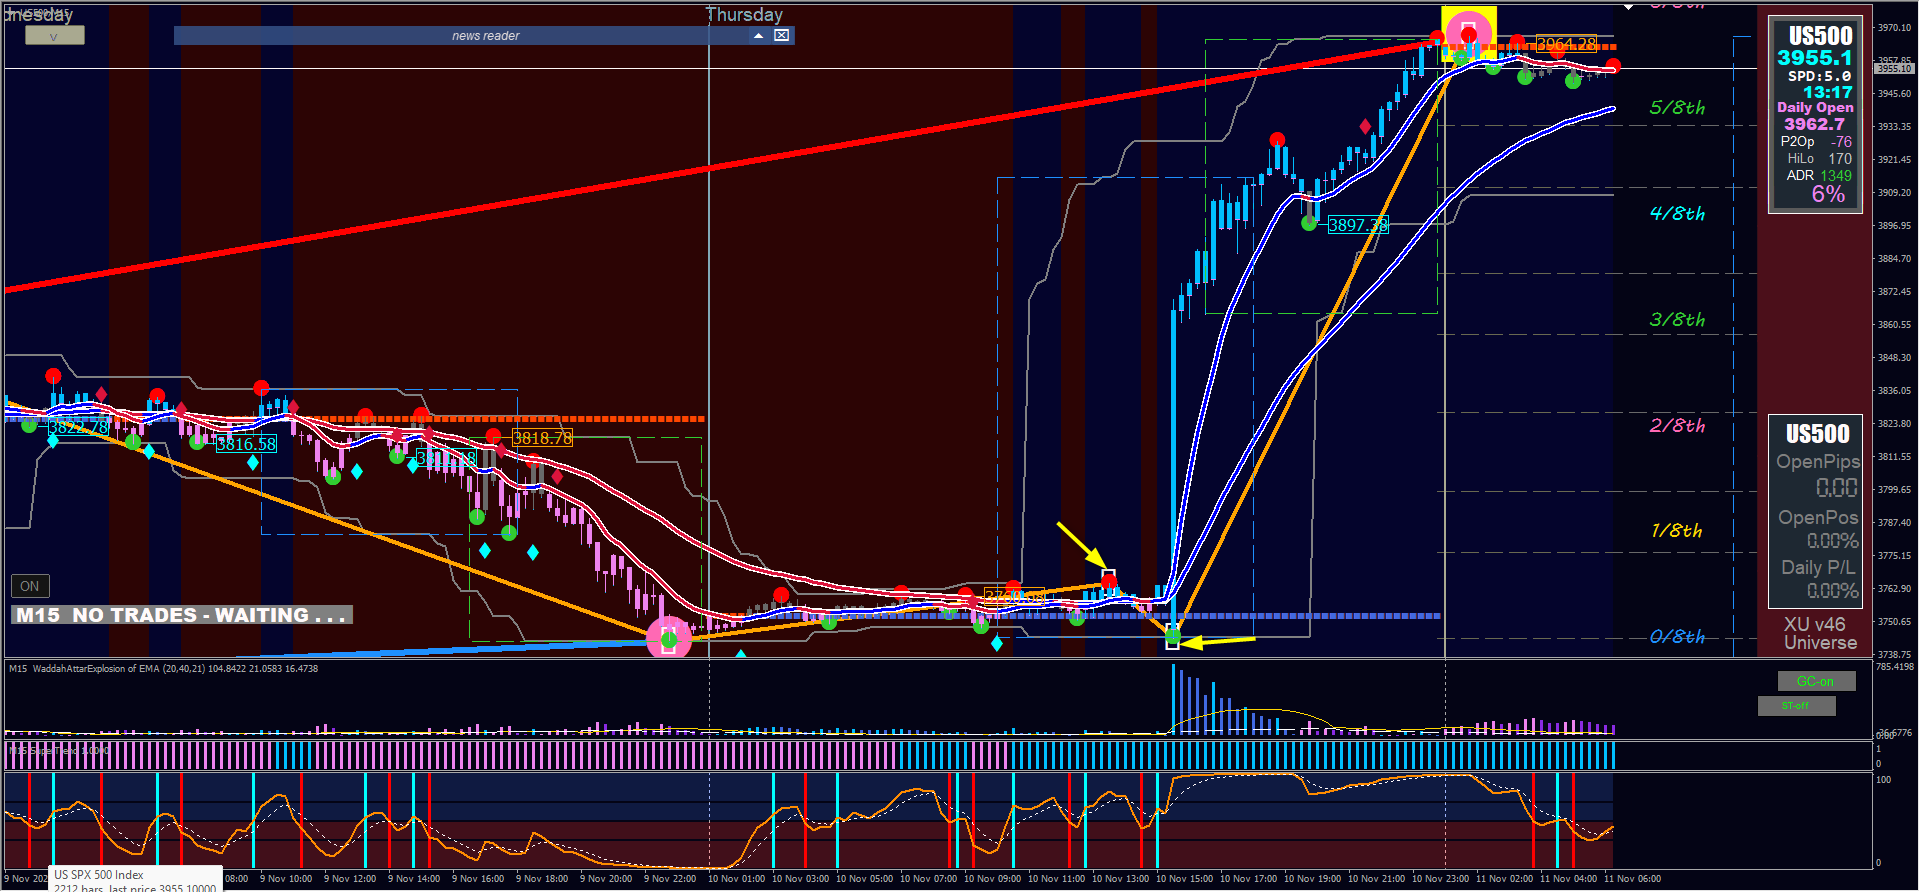Click the SPD:5.0 spread readout
This screenshot has width=1920, height=892.
click(1819, 76)
